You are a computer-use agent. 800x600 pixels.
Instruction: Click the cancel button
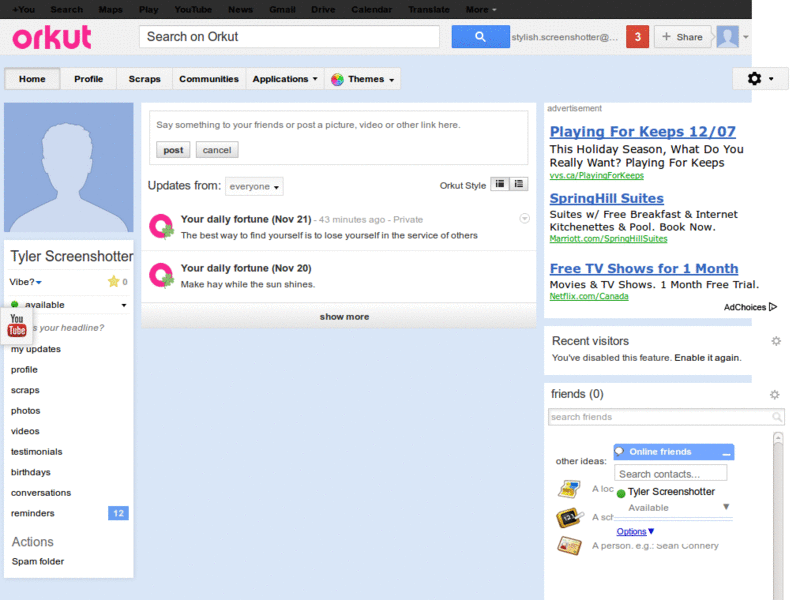pyautogui.click(x=217, y=150)
